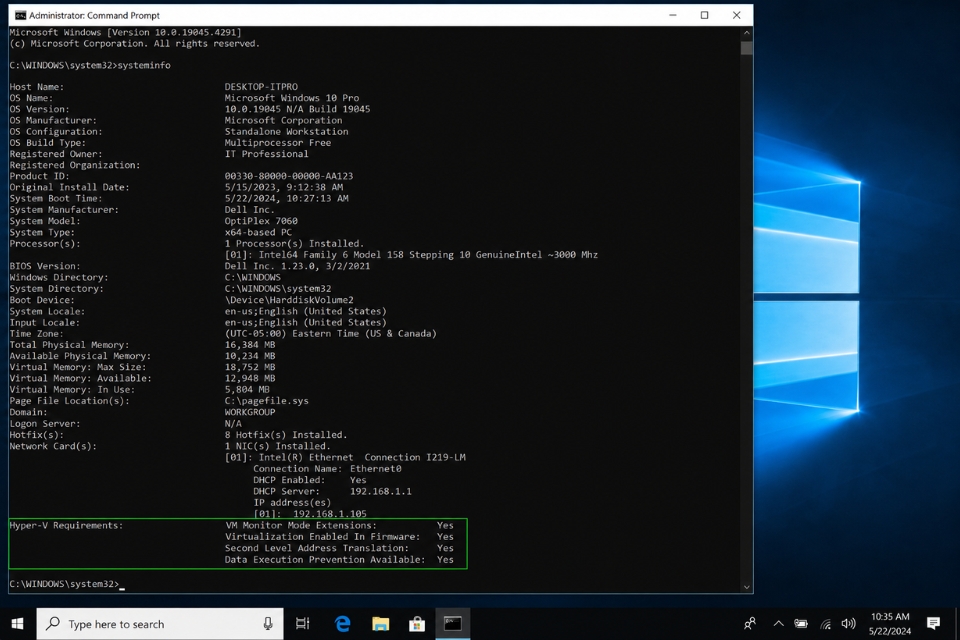960x640 pixels.
Task: Click the OS name Microsoft Windows 10 Pro
Action: (x=291, y=98)
